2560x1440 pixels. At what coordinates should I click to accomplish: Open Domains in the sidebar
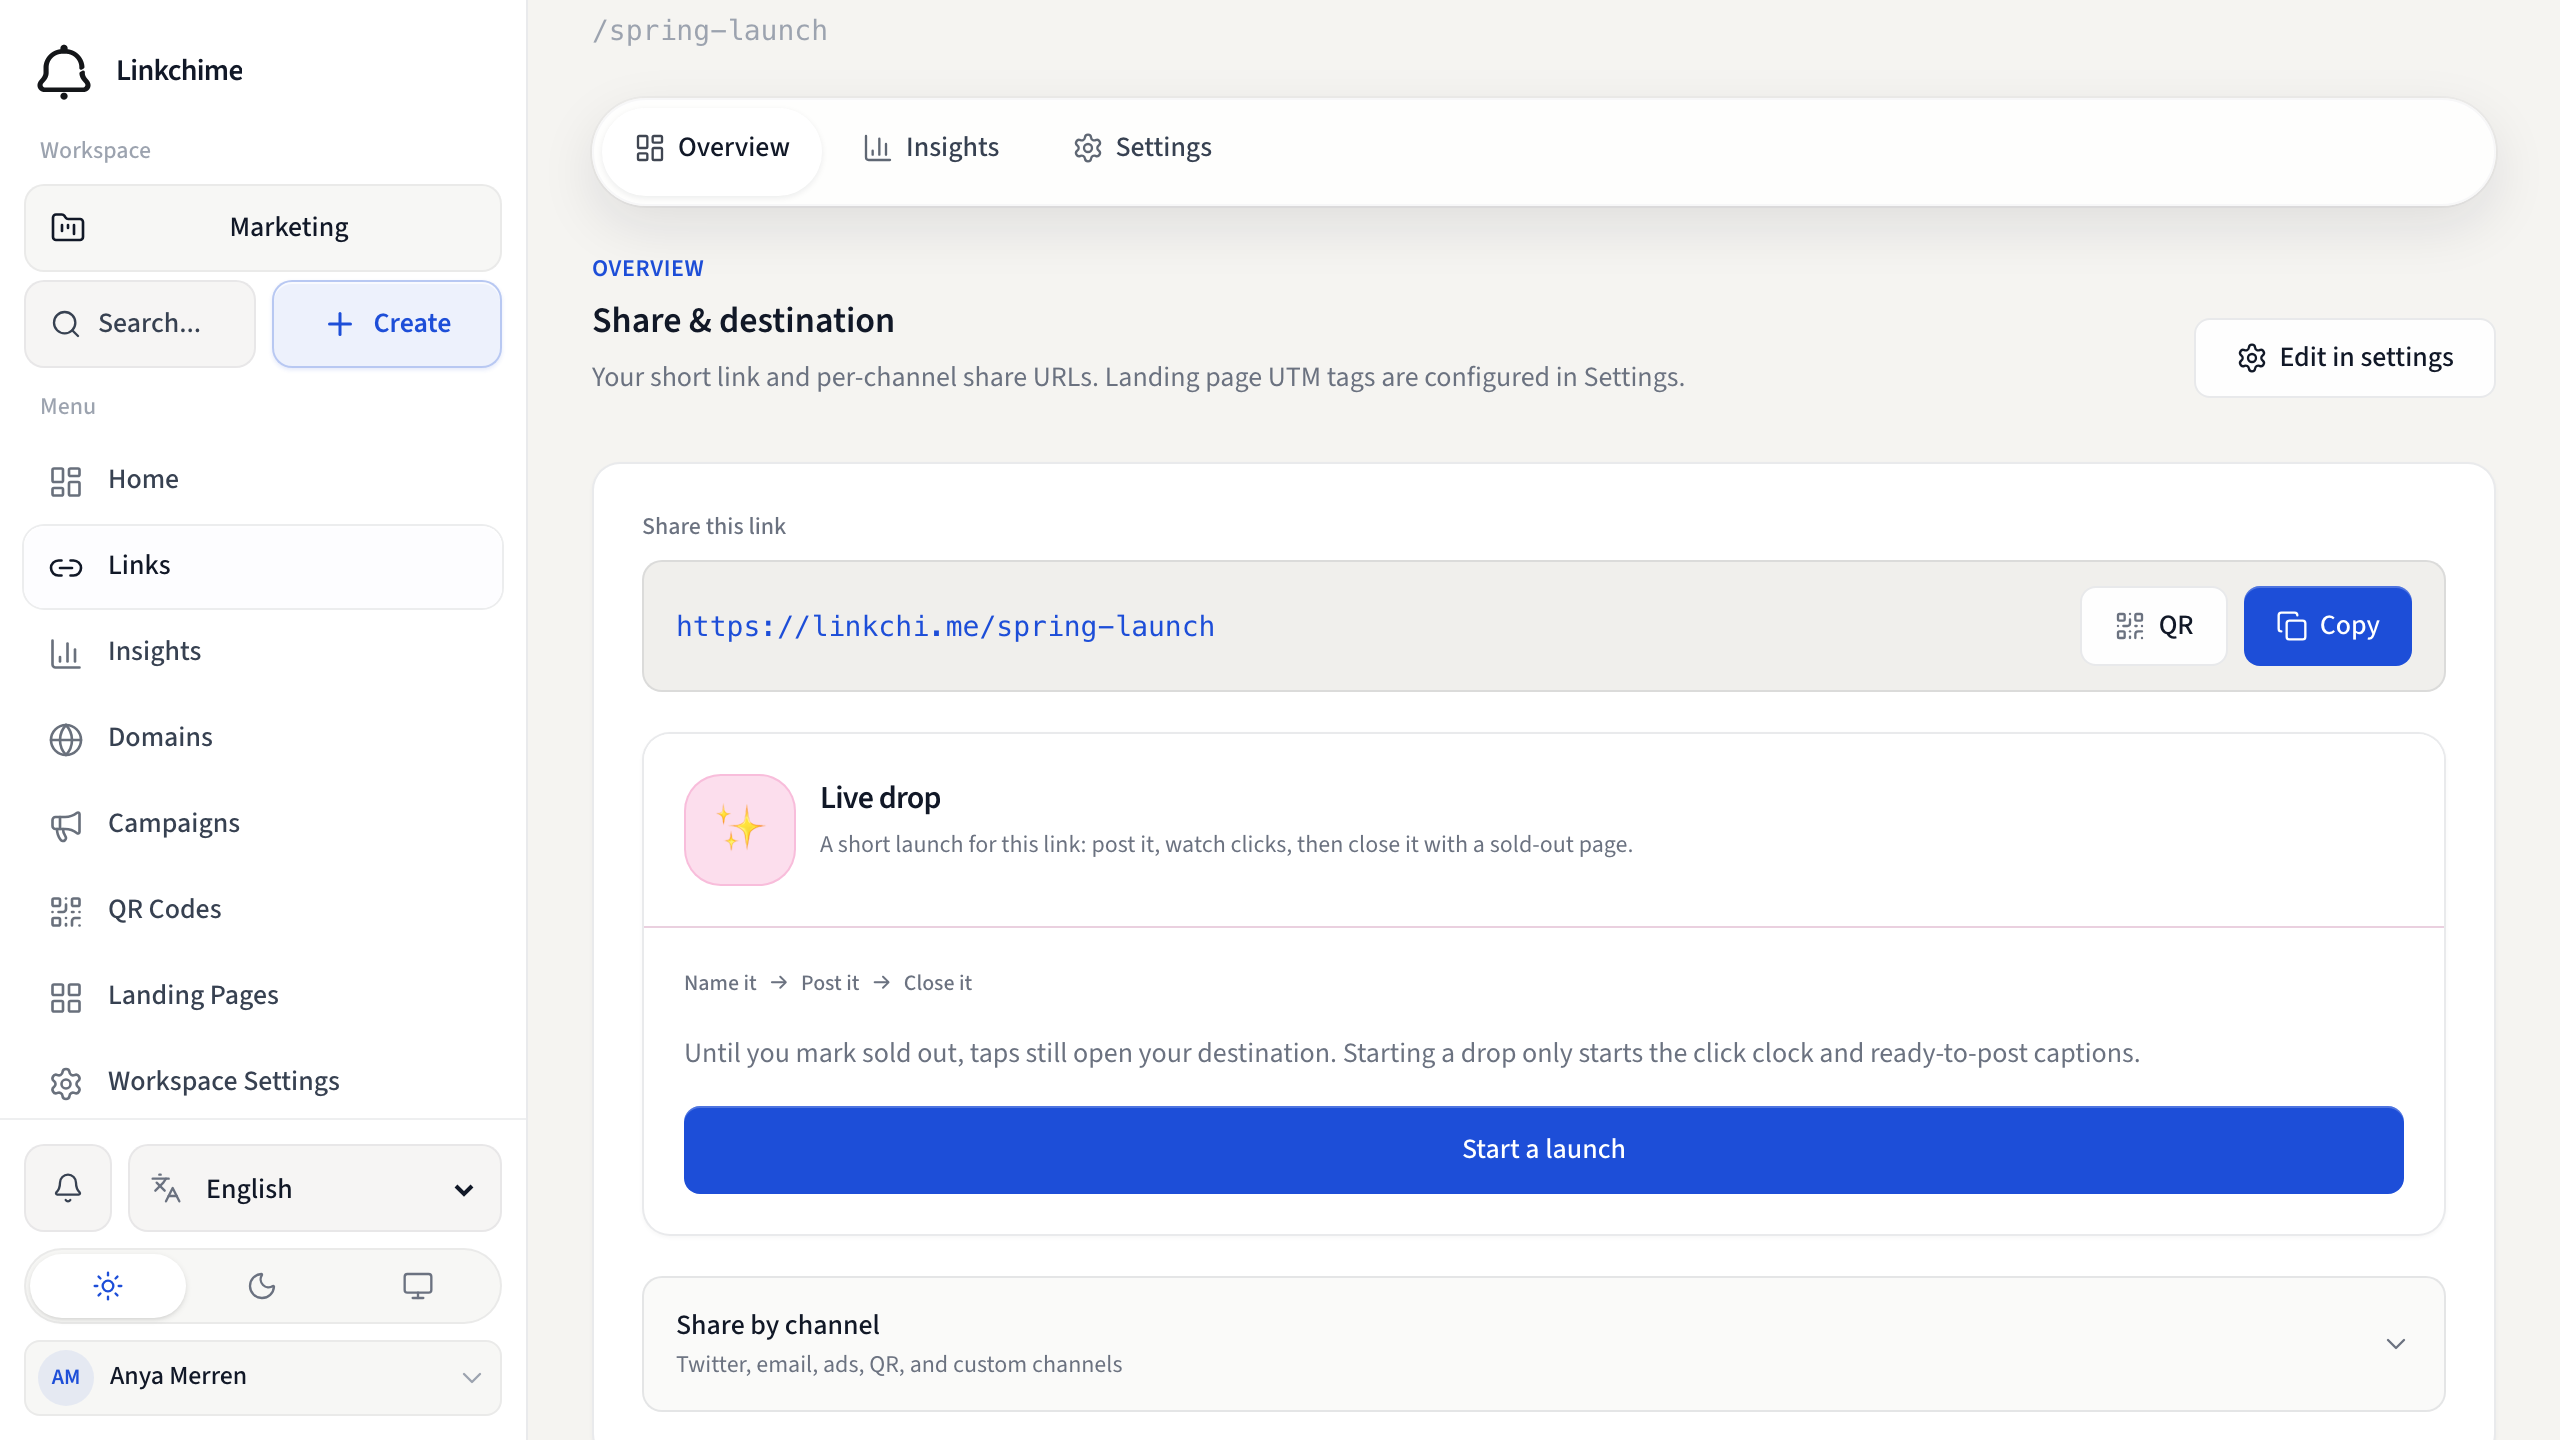click(263, 738)
